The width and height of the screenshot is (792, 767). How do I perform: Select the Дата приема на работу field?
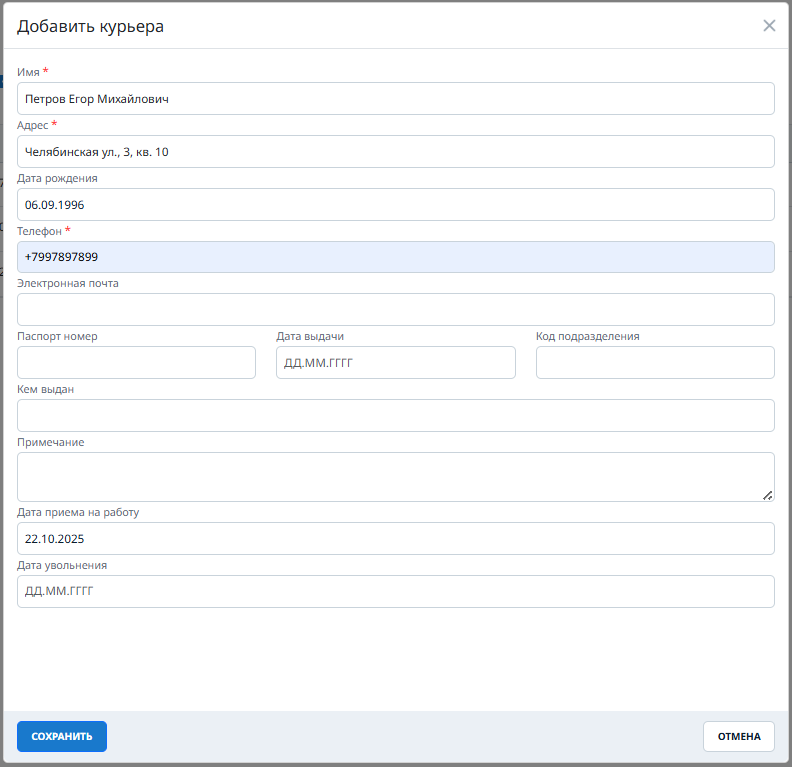point(396,538)
